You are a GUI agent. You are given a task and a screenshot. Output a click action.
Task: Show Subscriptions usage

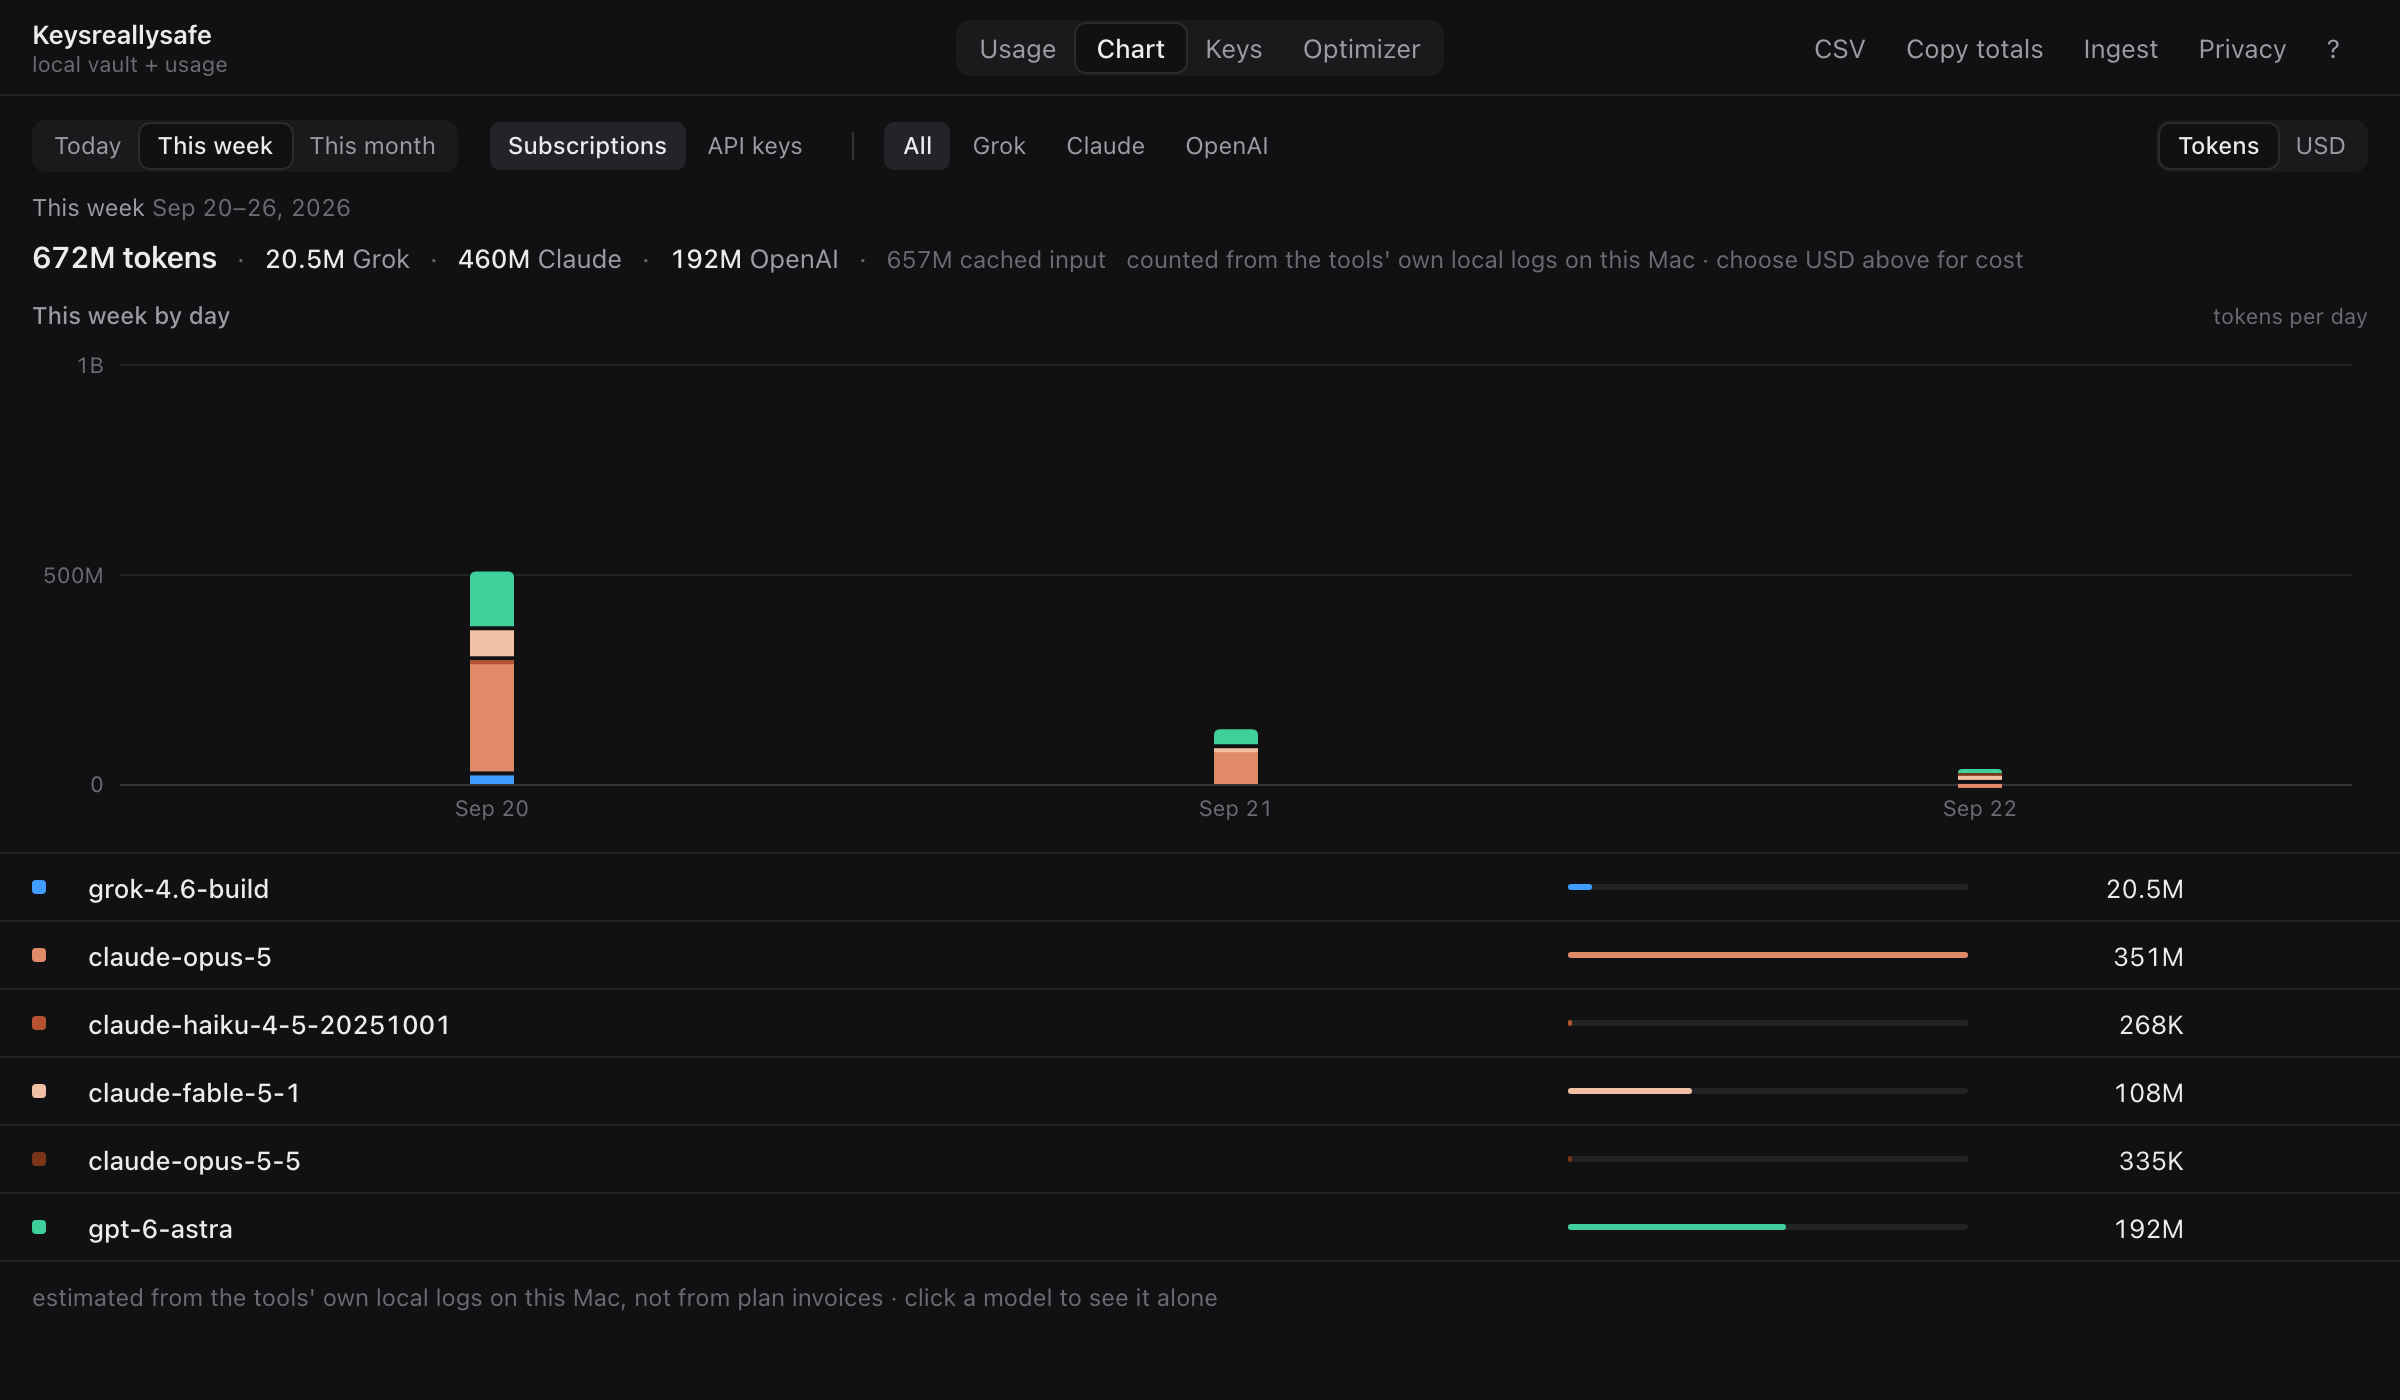587,146
